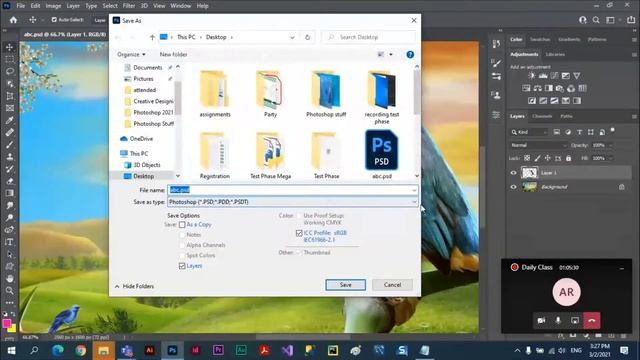This screenshot has height=360, width=640.
Task: Open the Save As dialog help icon
Action: pos(410,54)
